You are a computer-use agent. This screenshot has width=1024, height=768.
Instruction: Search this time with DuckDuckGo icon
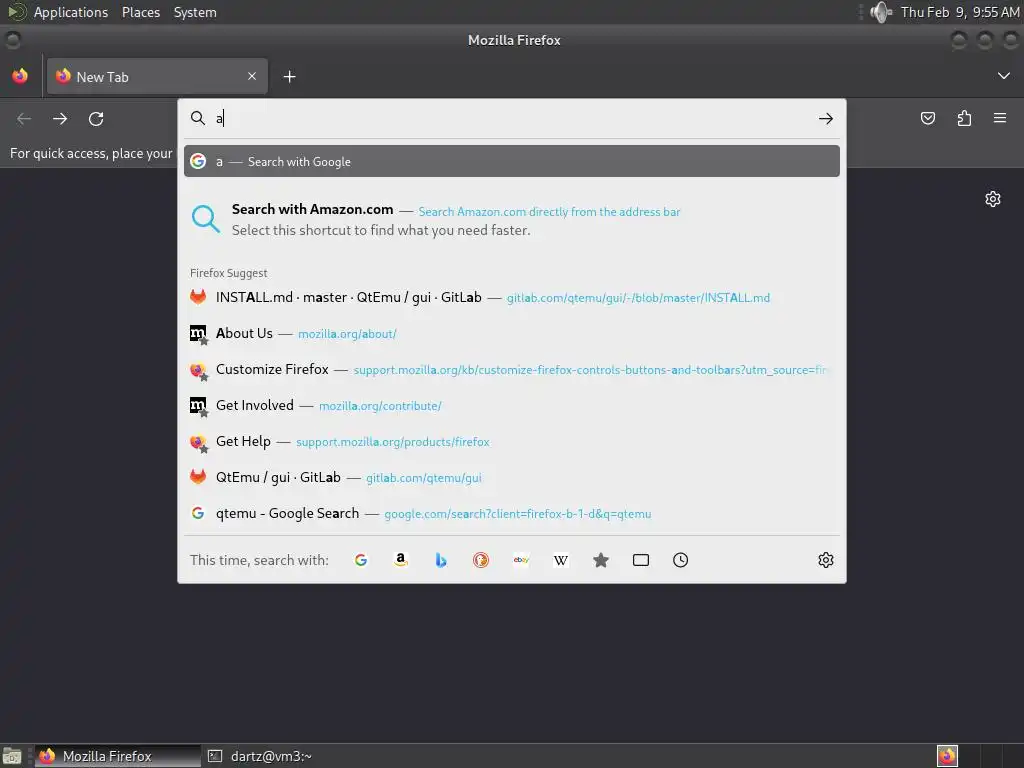pos(481,560)
